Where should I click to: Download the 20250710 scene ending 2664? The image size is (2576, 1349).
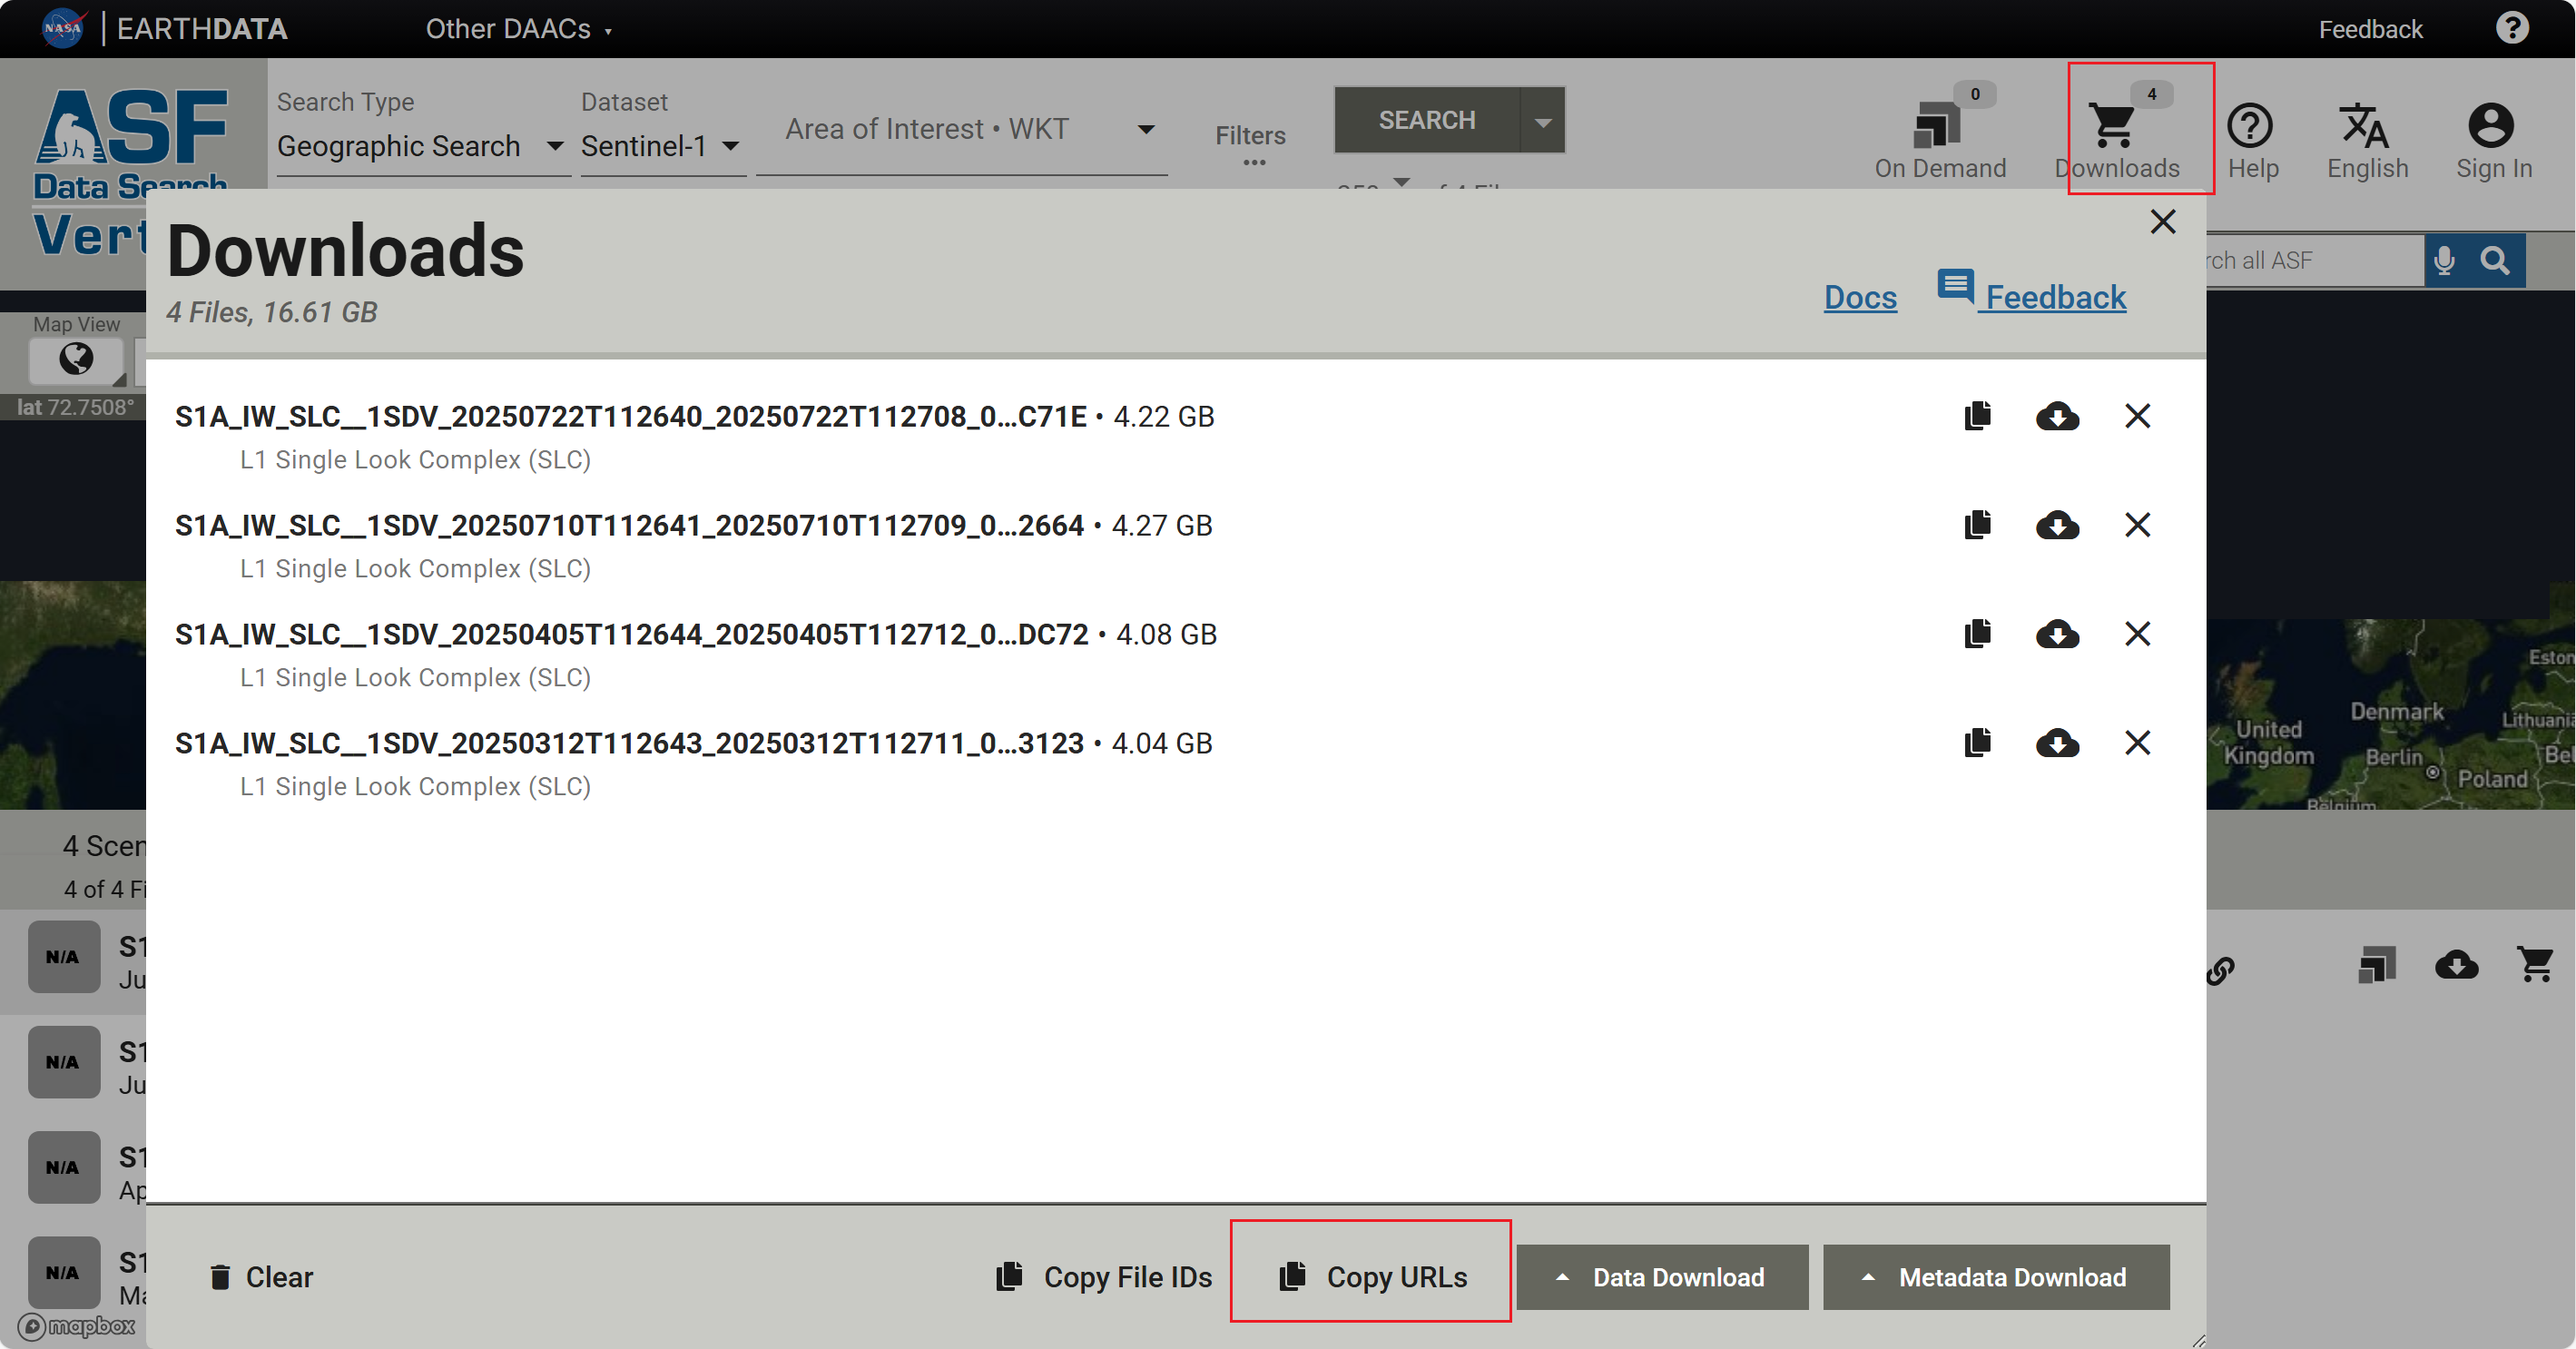click(x=2057, y=525)
